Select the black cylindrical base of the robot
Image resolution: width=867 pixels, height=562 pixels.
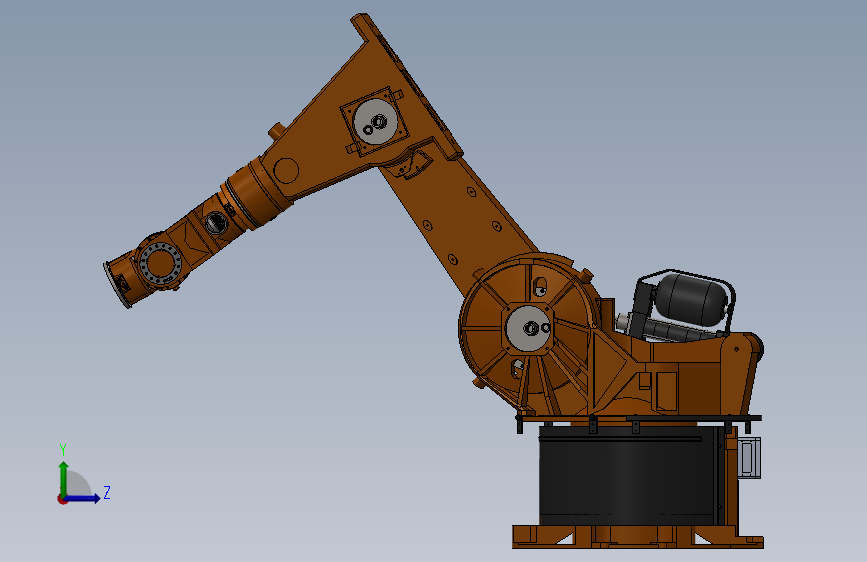click(x=629, y=476)
